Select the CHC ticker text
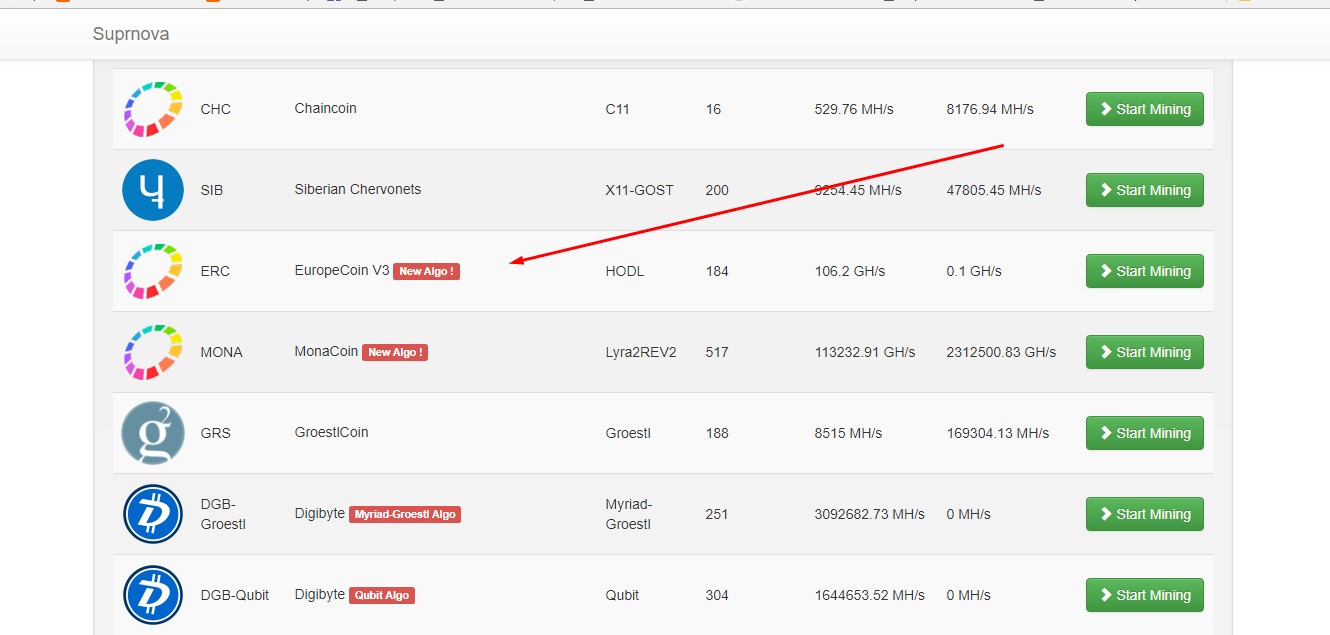The image size is (1330, 635). point(216,109)
